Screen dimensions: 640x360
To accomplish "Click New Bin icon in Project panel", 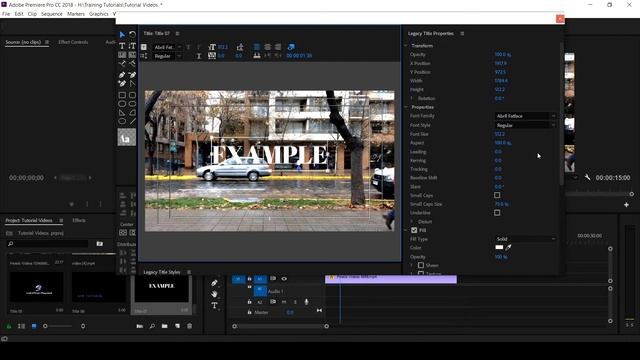I will click(164, 326).
